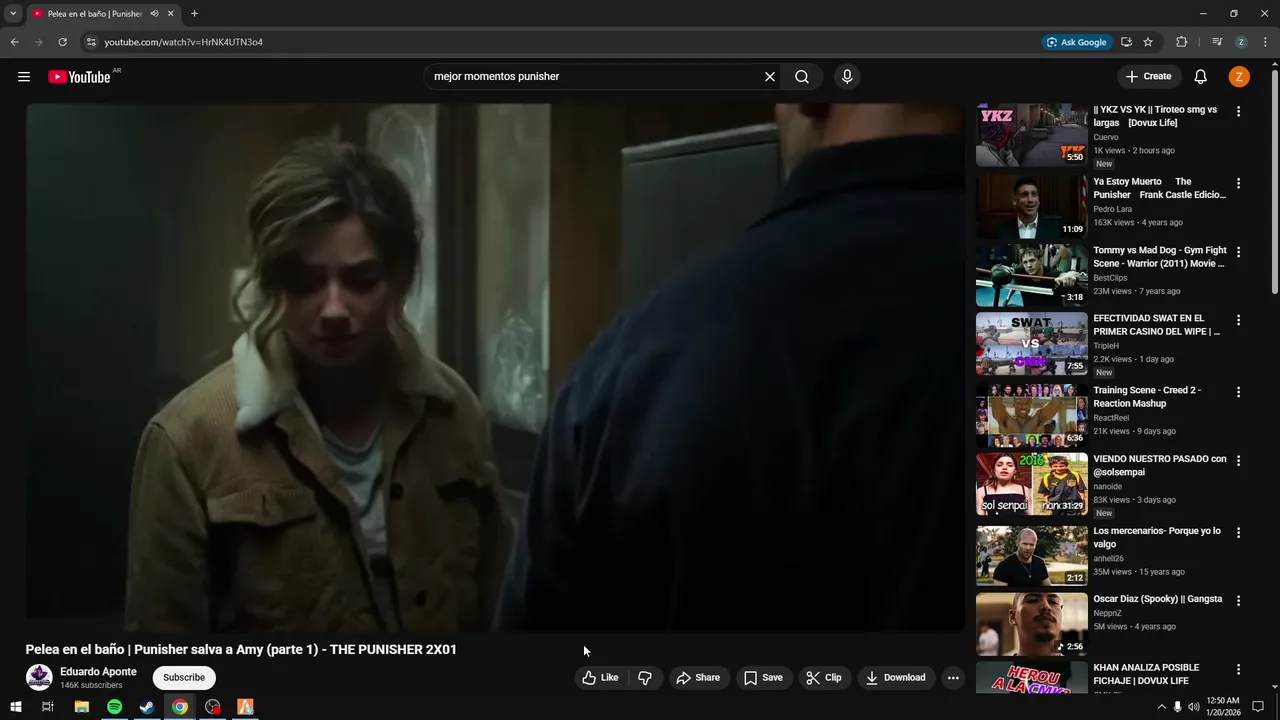Open YKZ VS YK video thumbnail
1280x720 pixels.
click(x=1032, y=135)
